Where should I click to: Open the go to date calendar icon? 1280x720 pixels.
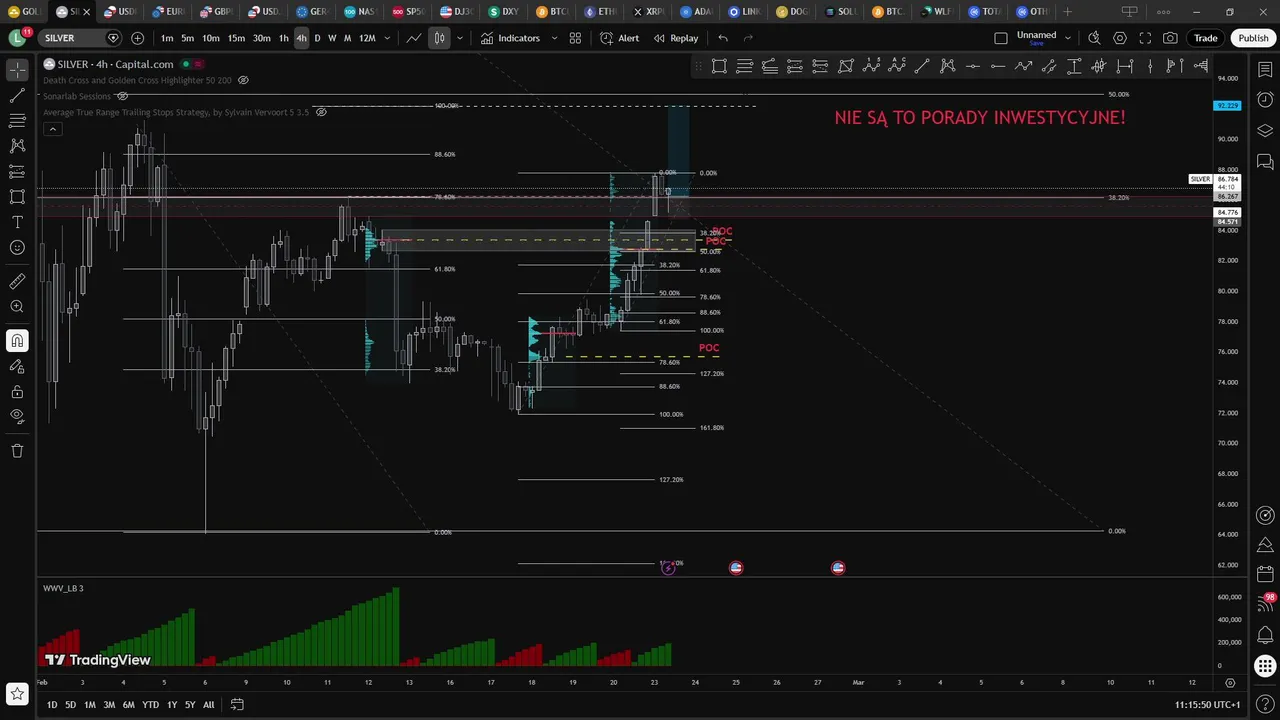click(237, 705)
